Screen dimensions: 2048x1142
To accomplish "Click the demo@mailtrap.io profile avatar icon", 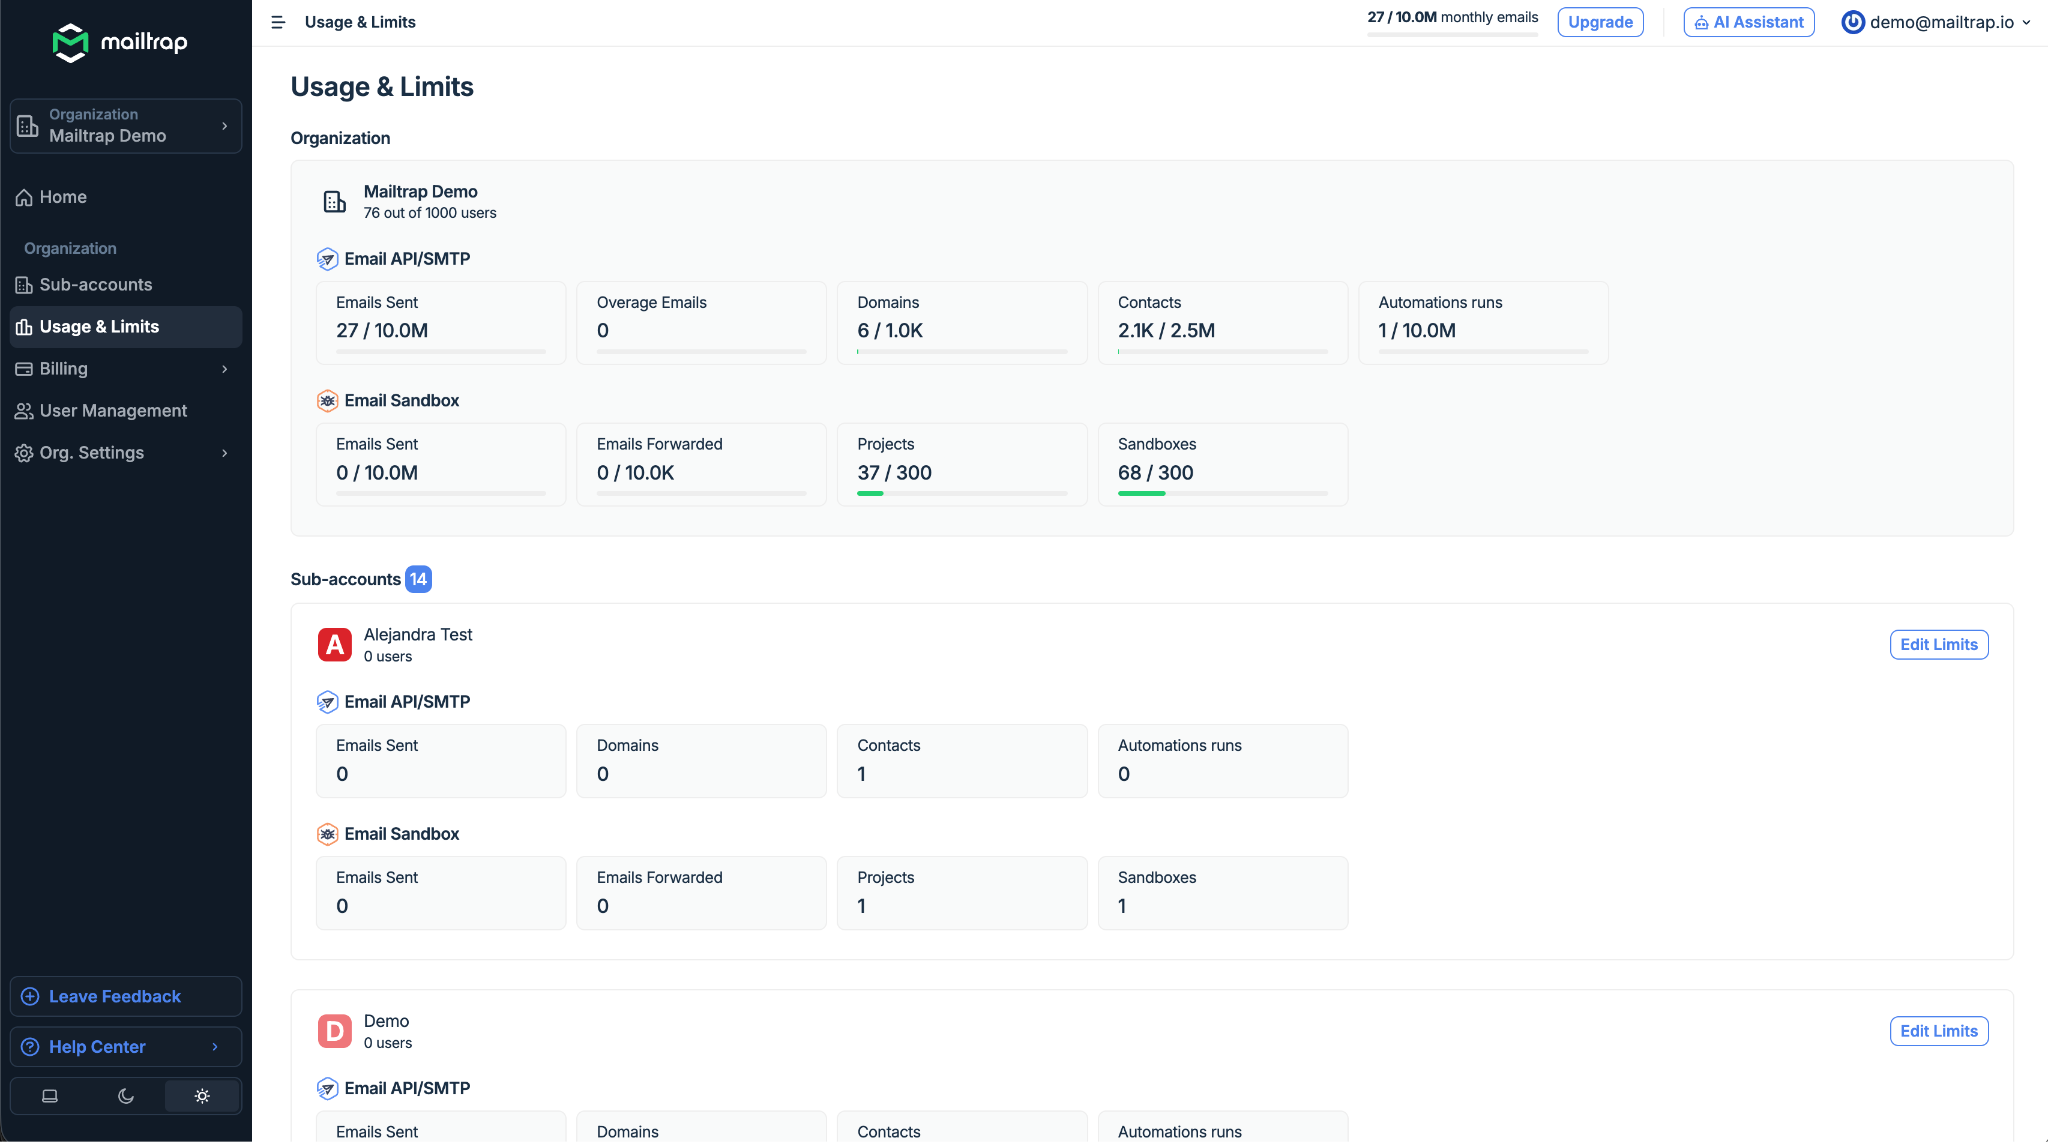I will pyautogui.click(x=1853, y=22).
